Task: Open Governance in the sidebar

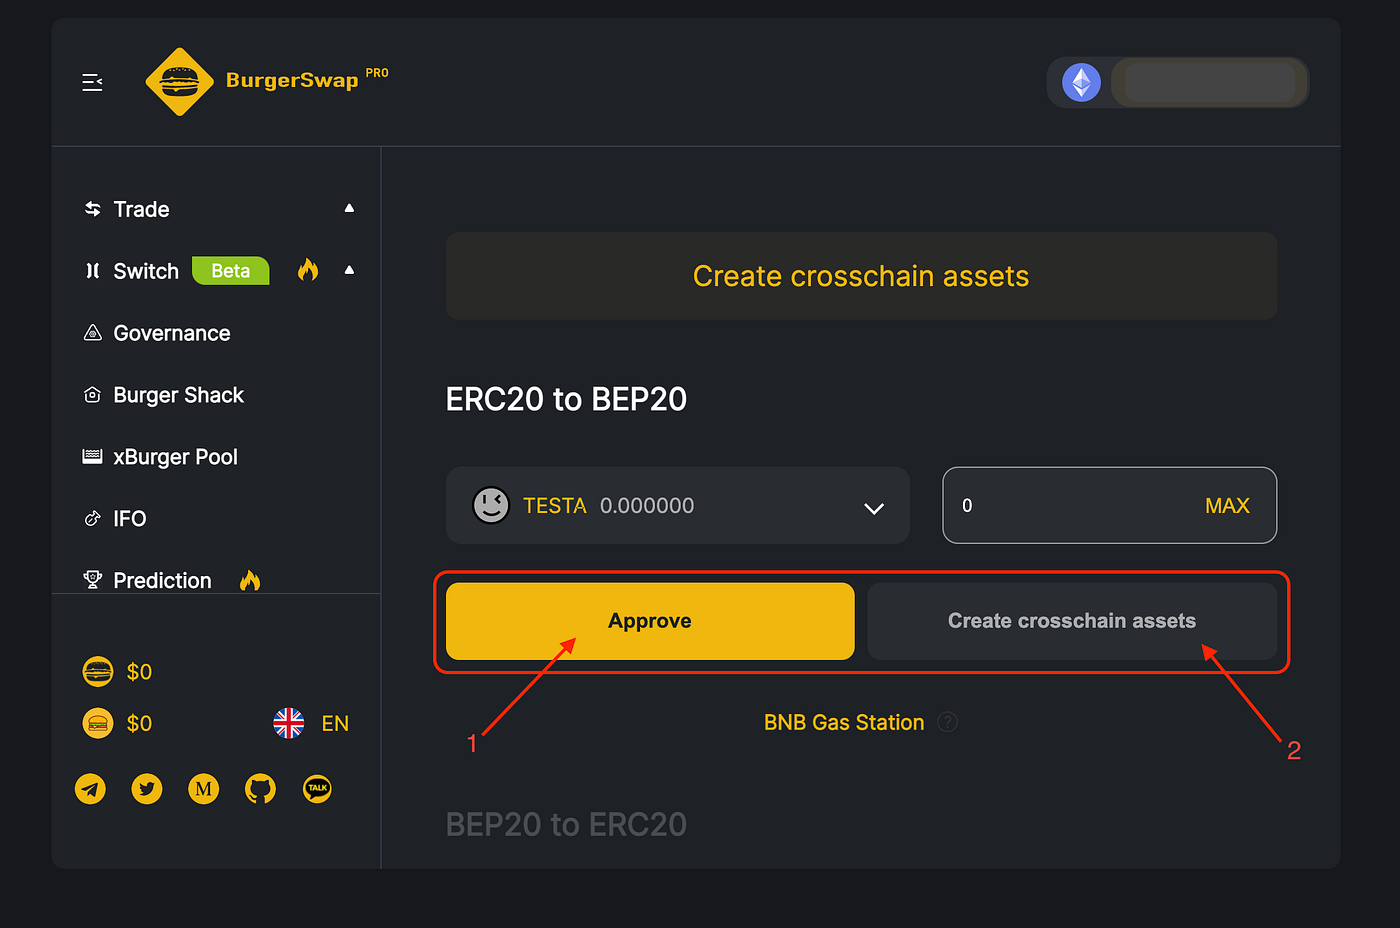Action: (171, 333)
